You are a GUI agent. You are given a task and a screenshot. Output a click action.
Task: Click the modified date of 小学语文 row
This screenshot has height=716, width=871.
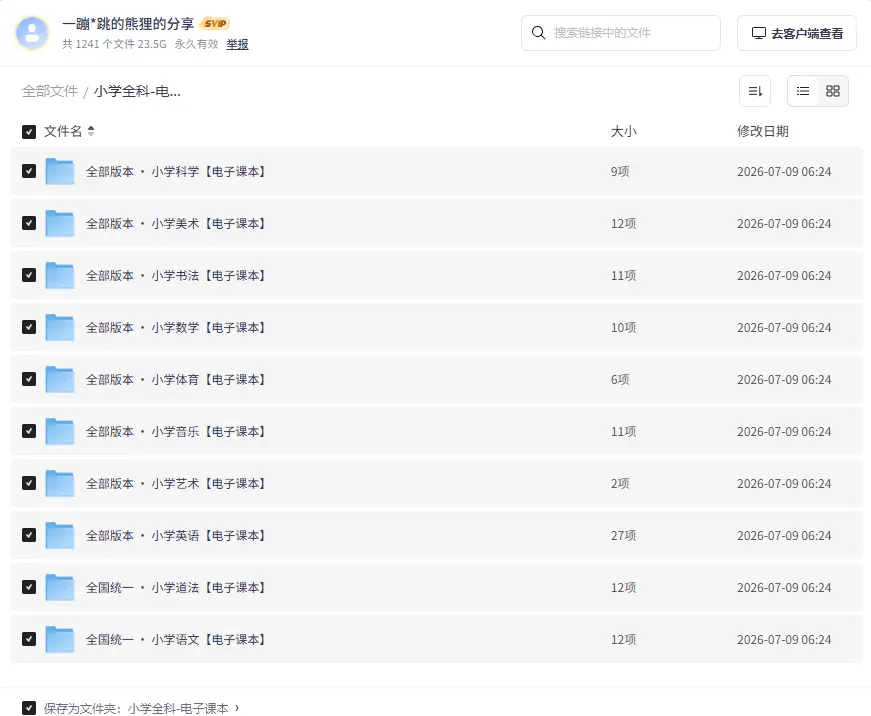pos(784,639)
